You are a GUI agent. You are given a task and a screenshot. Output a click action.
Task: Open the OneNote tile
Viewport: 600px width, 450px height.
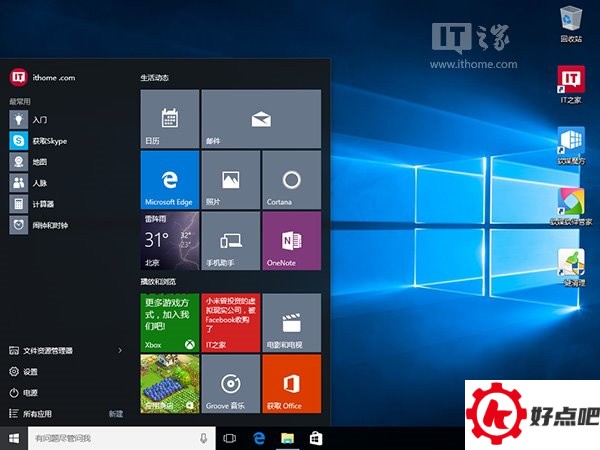pos(291,241)
